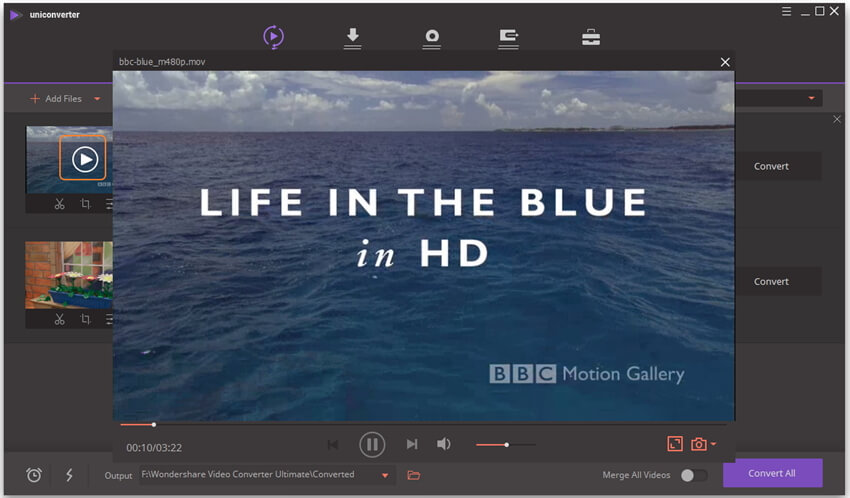Expand snapshot options dropdown arrow
The image size is (850, 498).
click(713, 444)
